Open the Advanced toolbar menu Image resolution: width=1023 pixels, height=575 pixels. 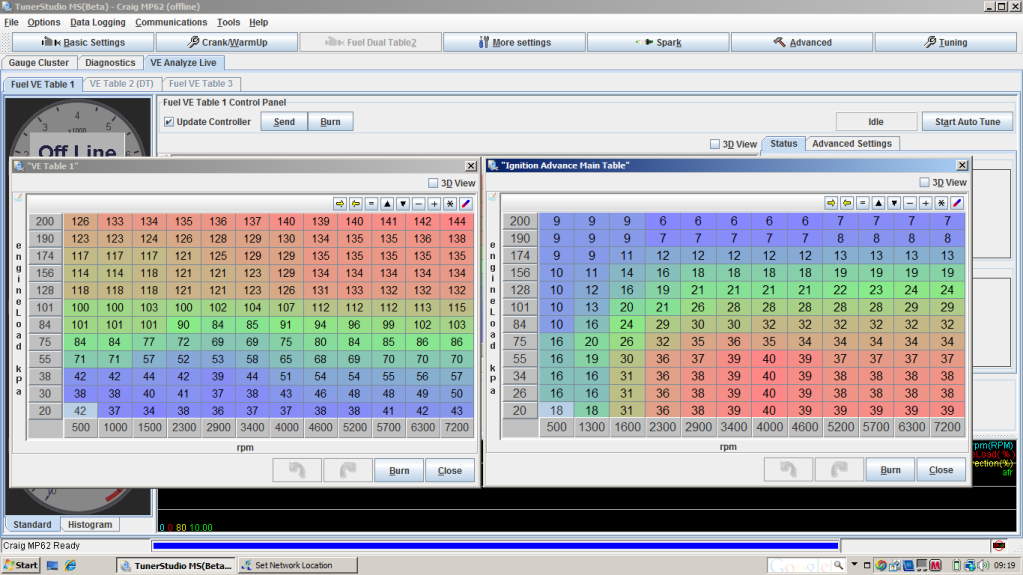(x=802, y=42)
